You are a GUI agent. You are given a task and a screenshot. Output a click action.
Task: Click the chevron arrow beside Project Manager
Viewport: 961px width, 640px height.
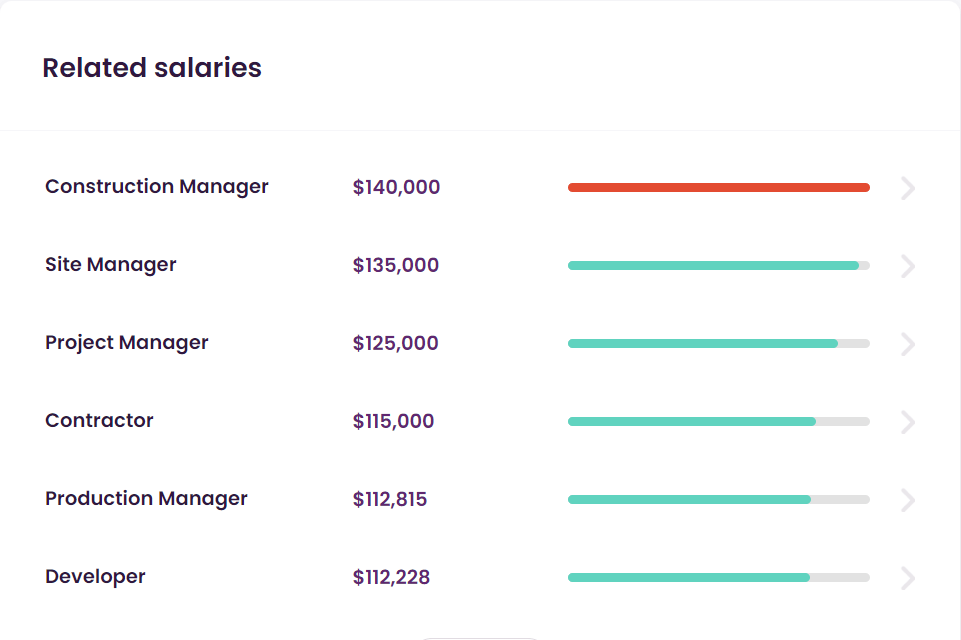(x=907, y=344)
